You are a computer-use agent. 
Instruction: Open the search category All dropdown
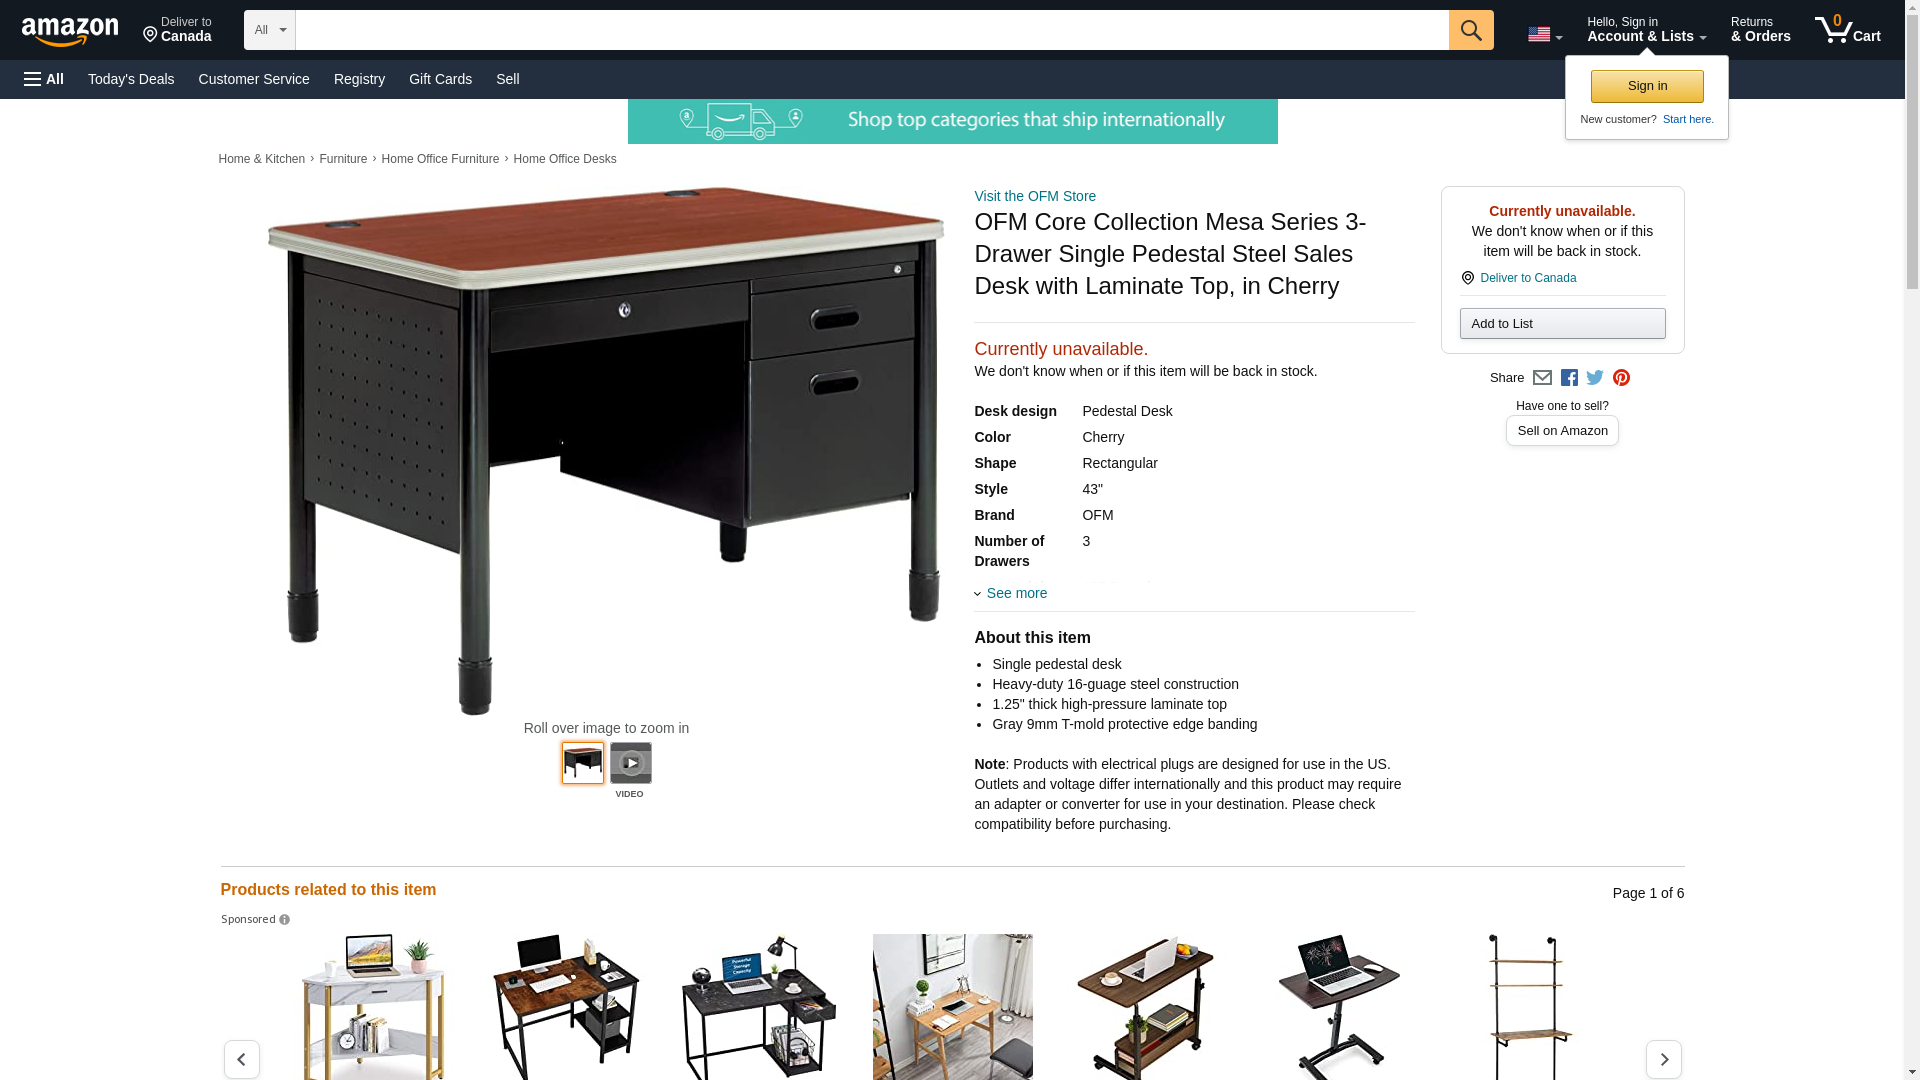tap(270, 30)
